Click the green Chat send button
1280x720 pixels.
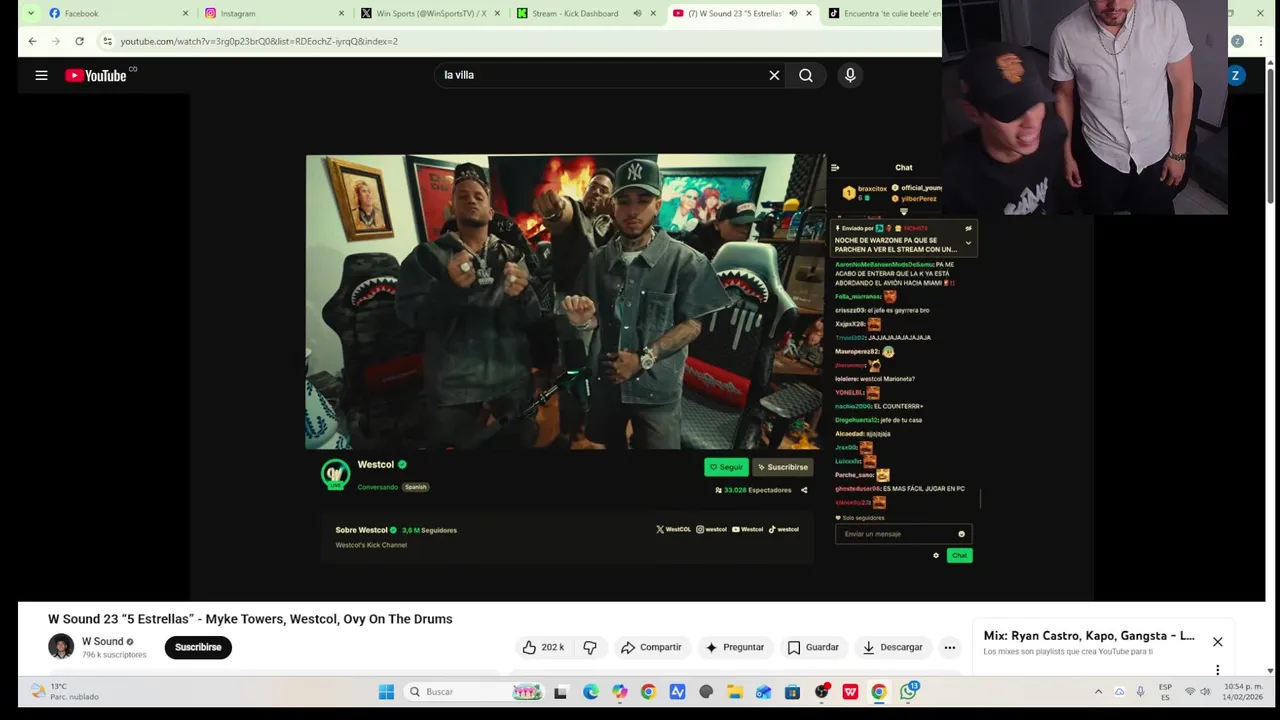[x=959, y=555]
